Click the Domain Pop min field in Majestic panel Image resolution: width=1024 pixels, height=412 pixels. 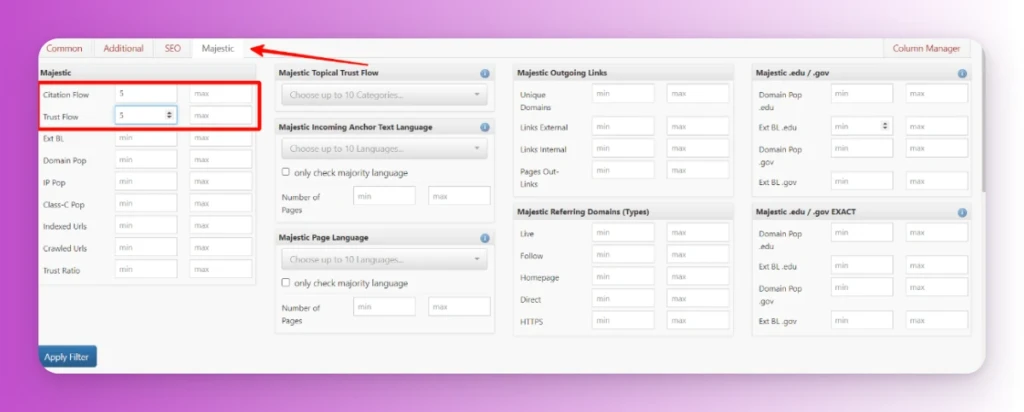point(146,159)
